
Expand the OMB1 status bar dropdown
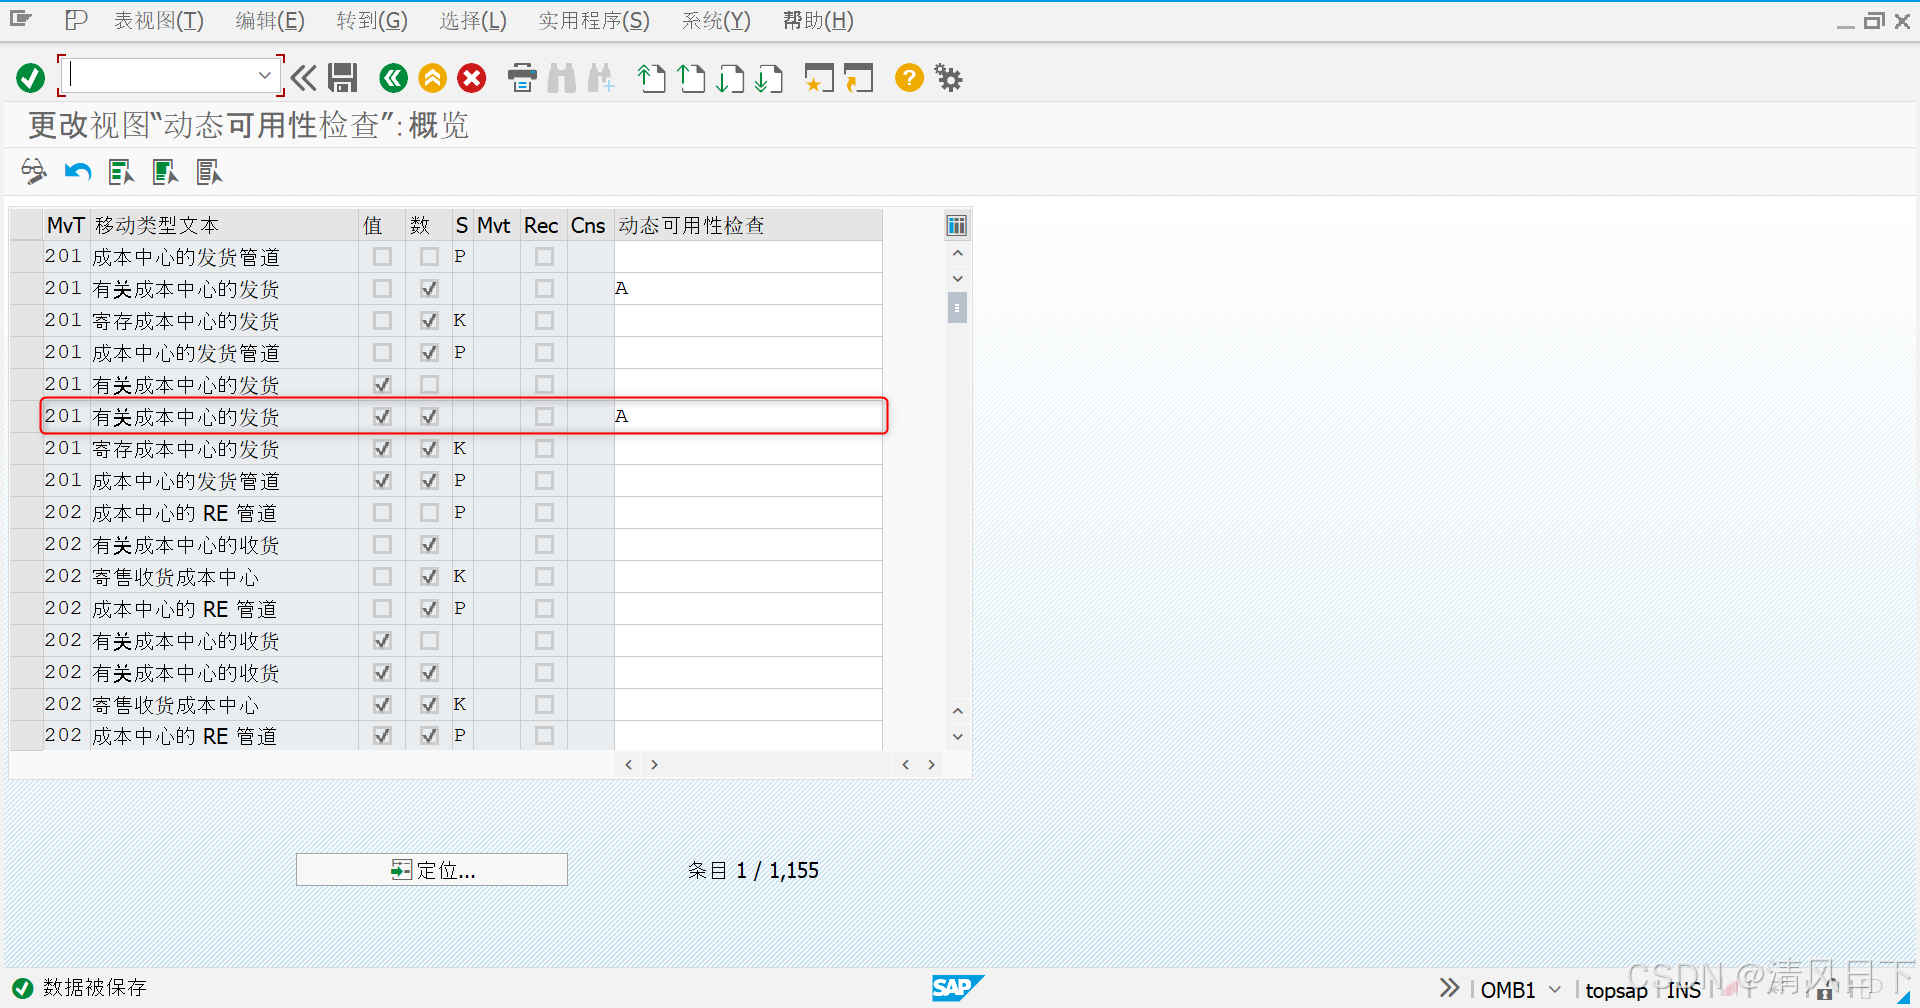coord(1555,990)
